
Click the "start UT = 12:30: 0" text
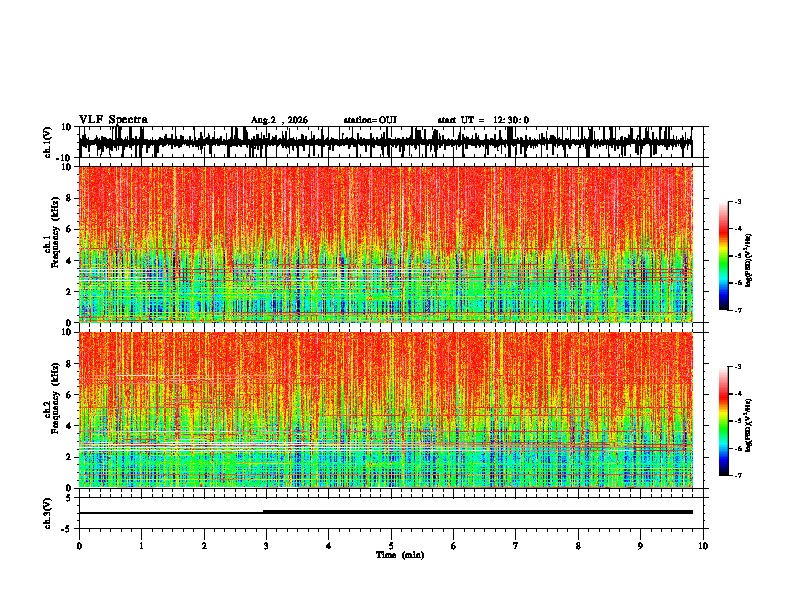[483, 120]
